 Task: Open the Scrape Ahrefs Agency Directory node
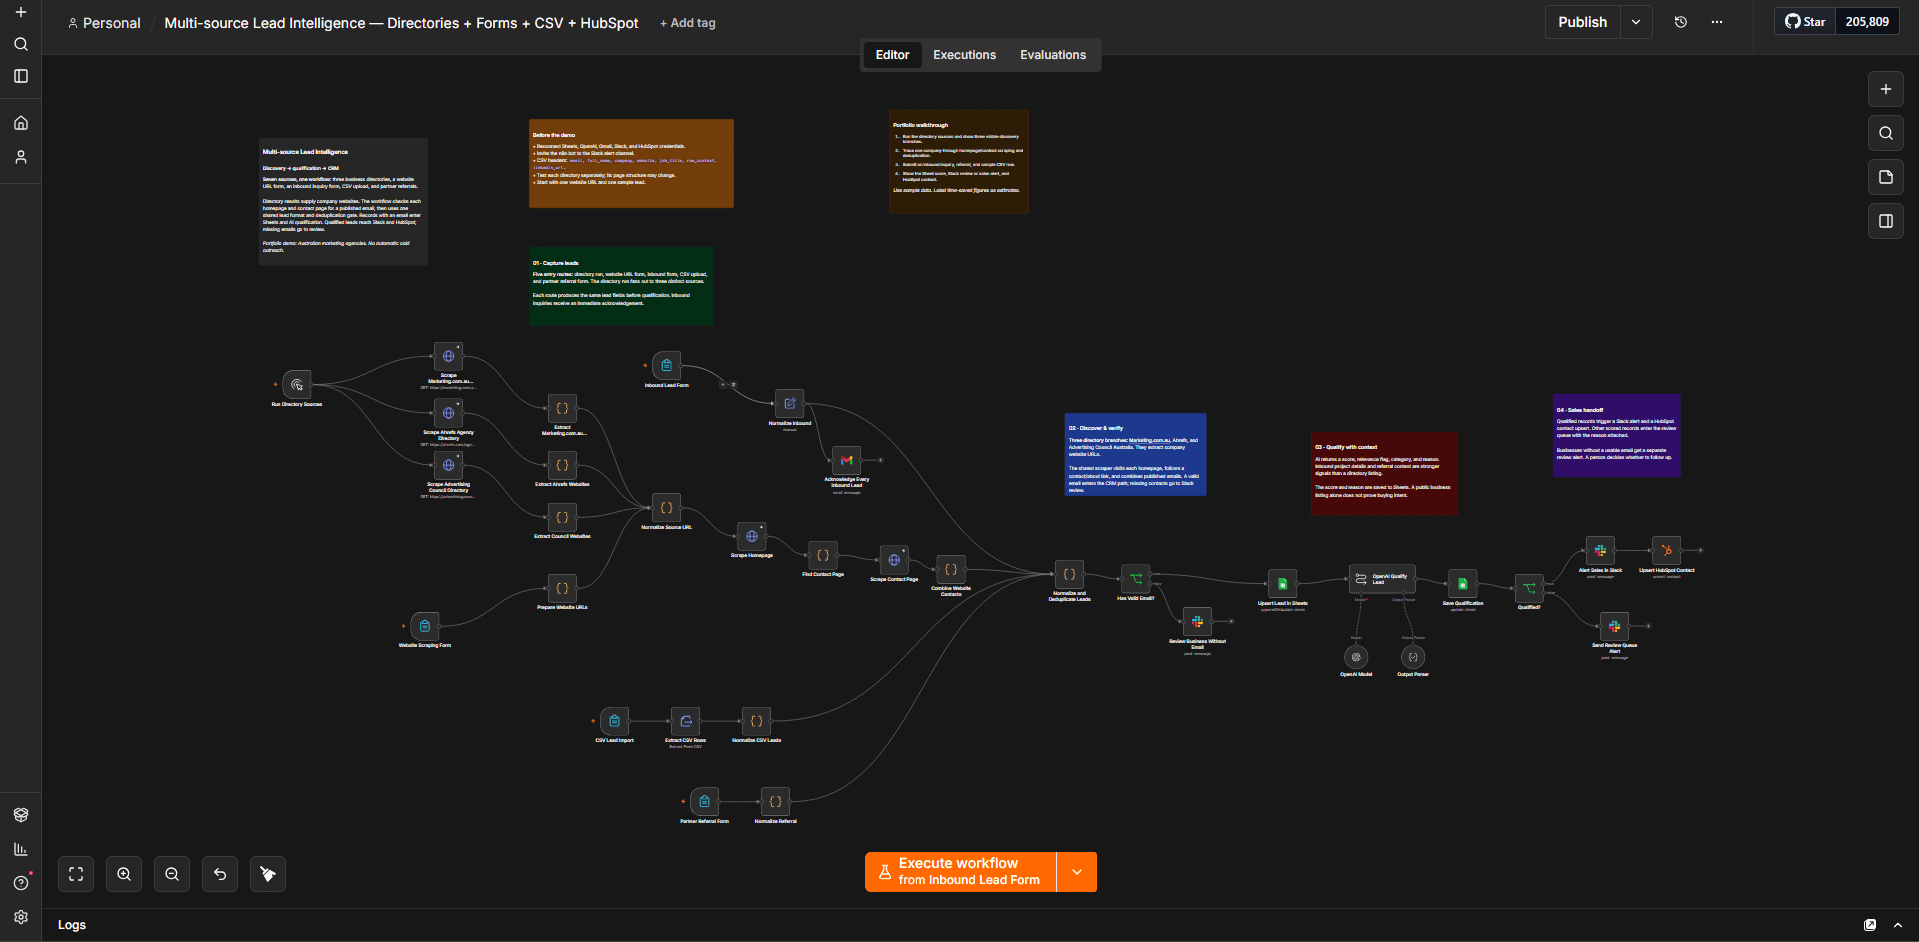448,413
